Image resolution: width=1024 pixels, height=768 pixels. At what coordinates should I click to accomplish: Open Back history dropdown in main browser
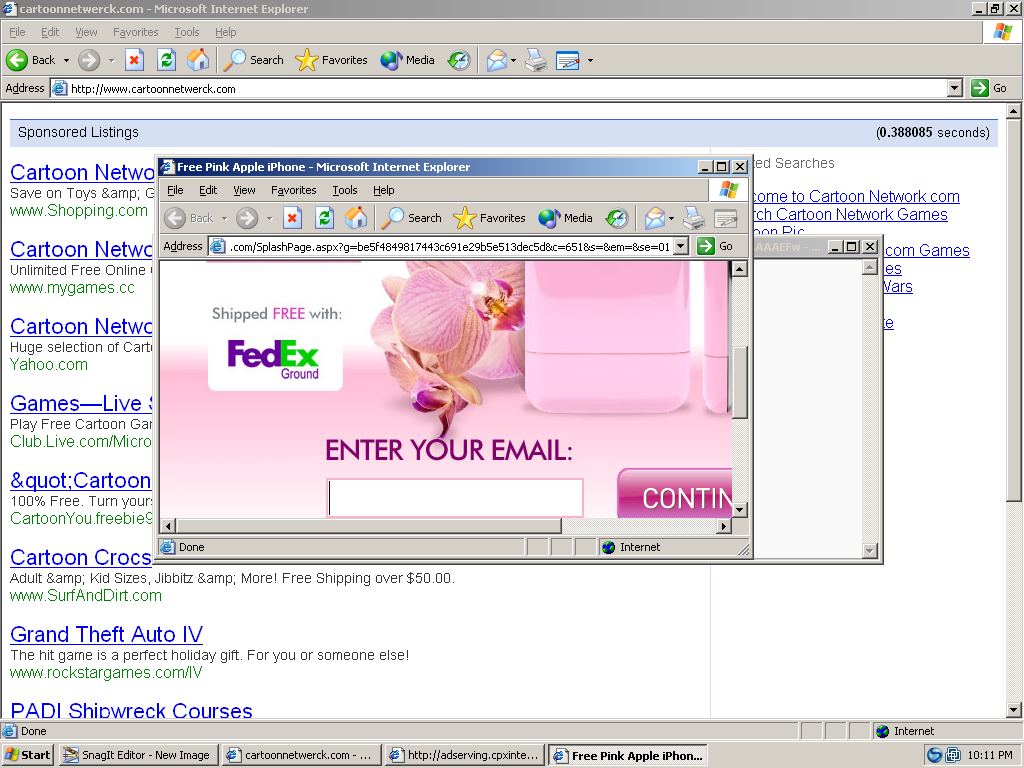coord(66,60)
